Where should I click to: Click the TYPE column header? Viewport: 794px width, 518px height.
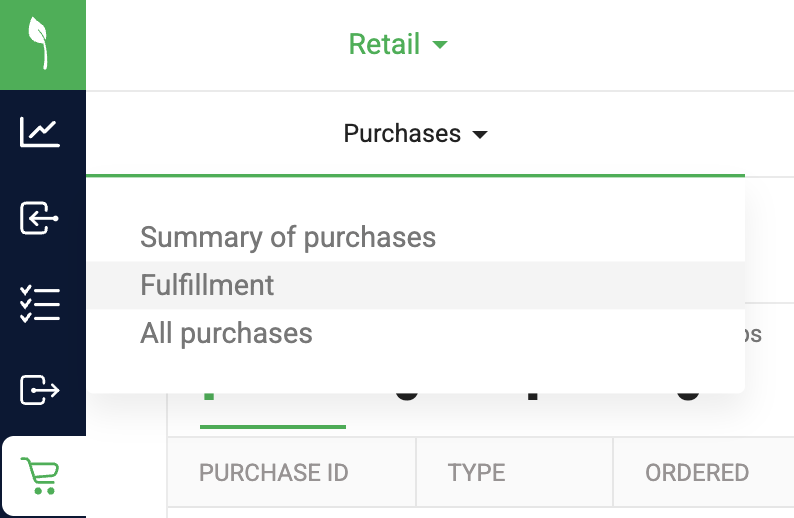coord(476,472)
